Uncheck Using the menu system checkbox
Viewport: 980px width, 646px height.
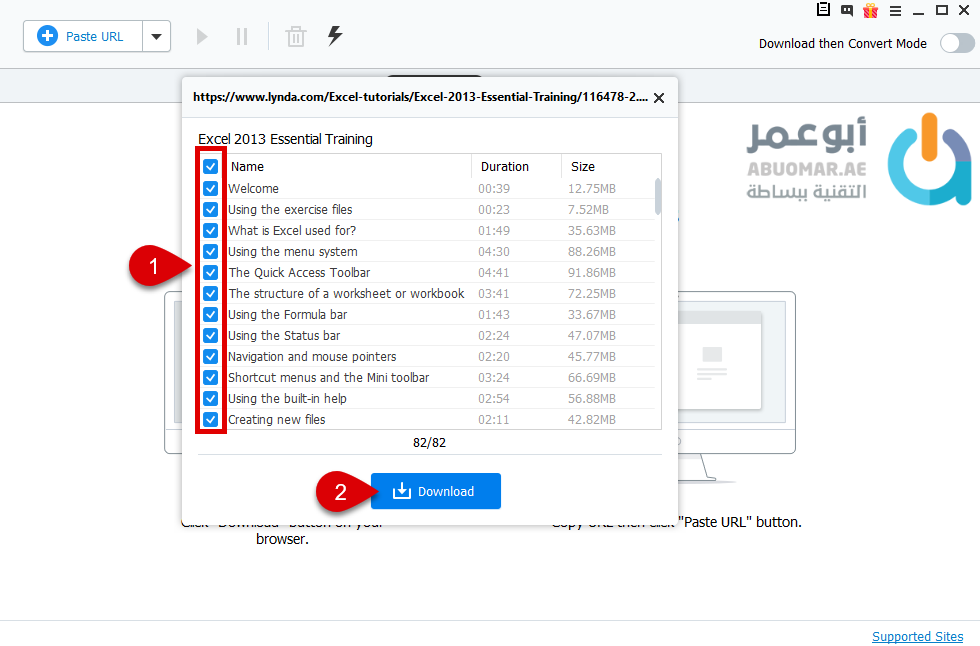point(211,251)
